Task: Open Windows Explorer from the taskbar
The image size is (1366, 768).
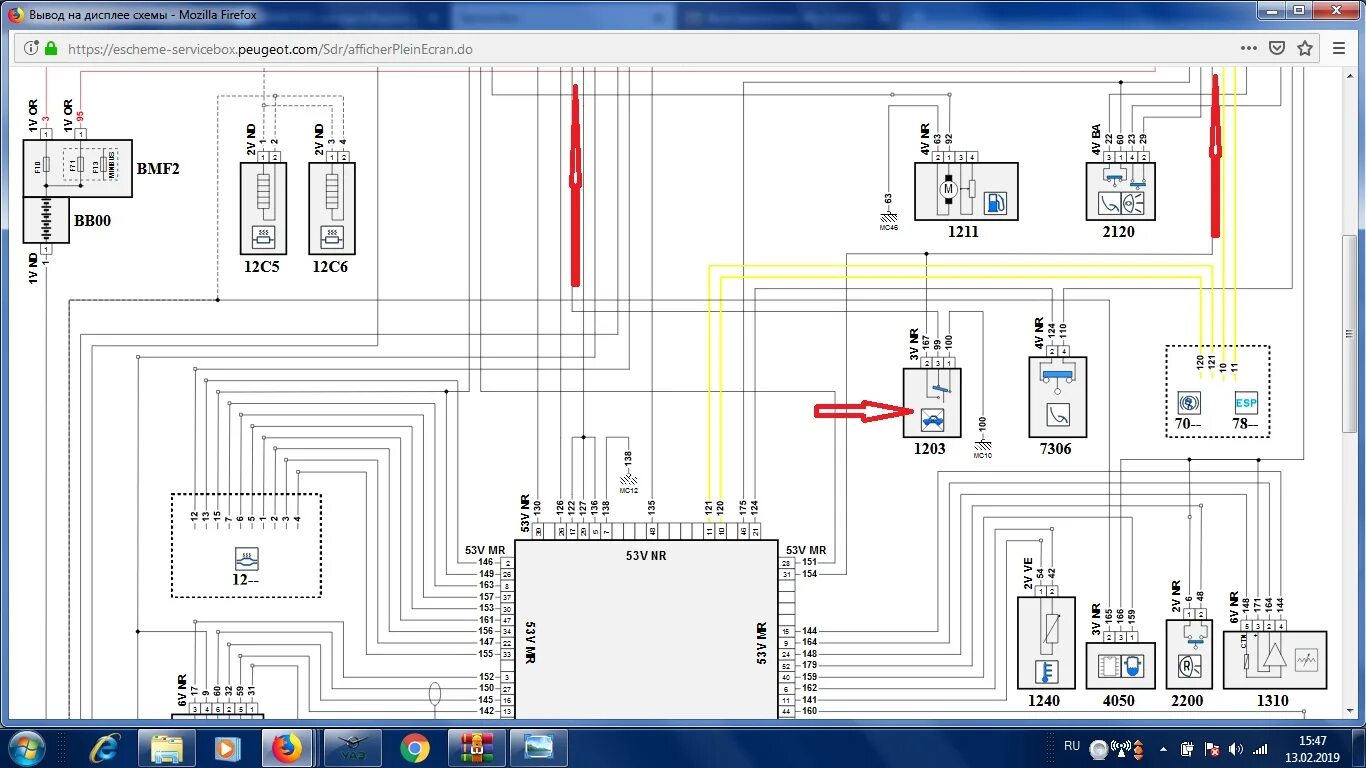Action: tap(166, 748)
